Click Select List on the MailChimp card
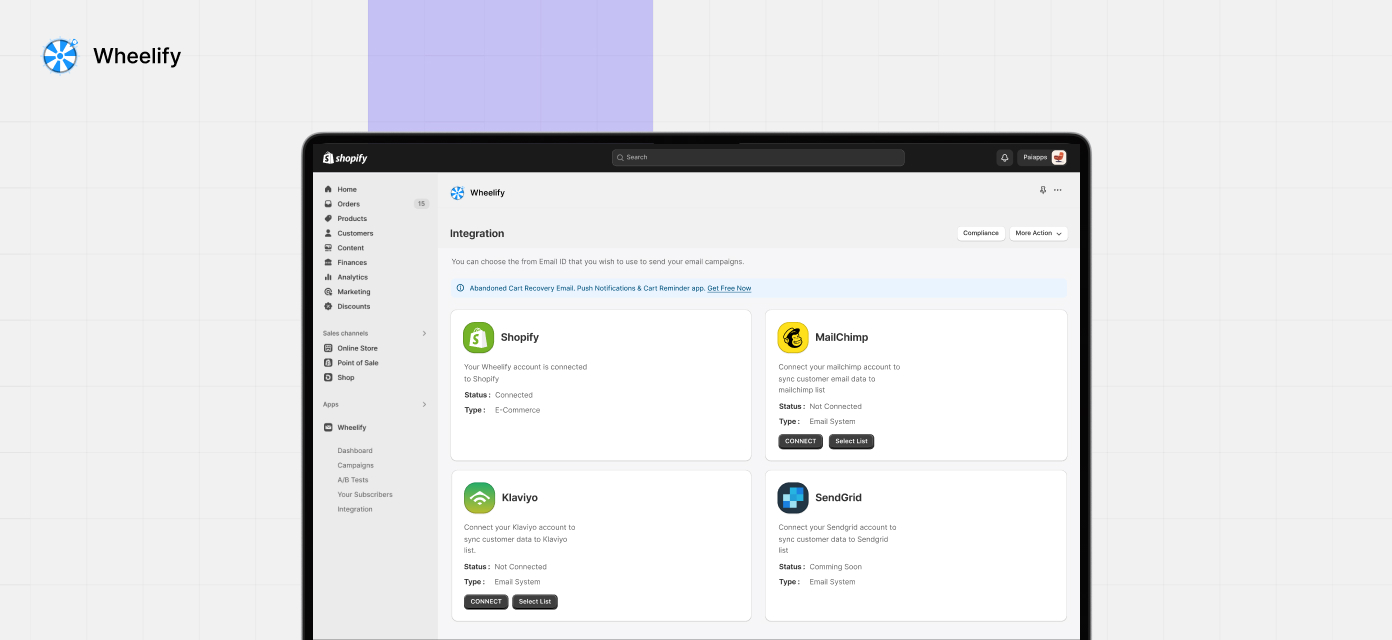 point(852,441)
